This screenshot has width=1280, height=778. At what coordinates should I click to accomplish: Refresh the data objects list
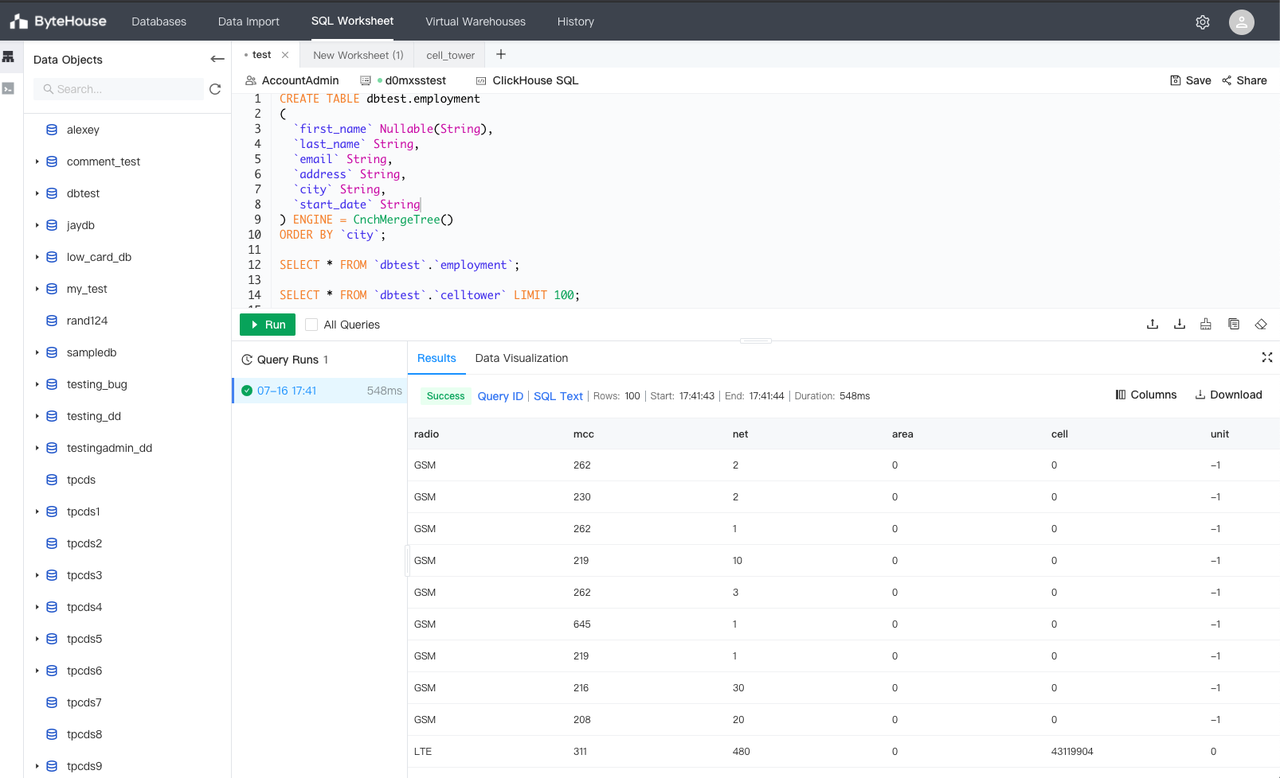[215, 89]
